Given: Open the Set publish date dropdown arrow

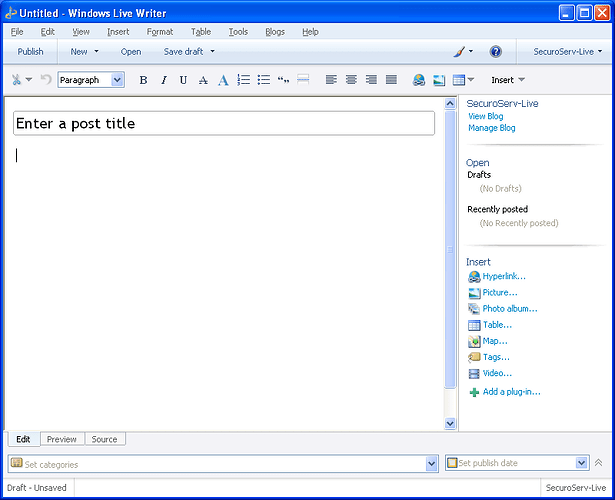Looking at the screenshot, I should 581,463.
